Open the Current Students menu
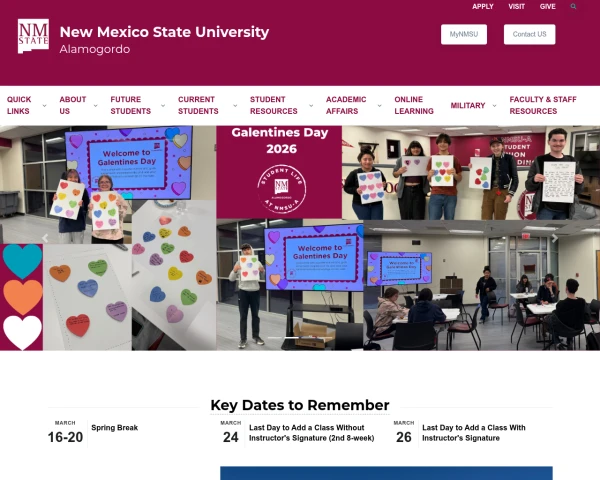The height and width of the screenshot is (480, 600). point(198,105)
